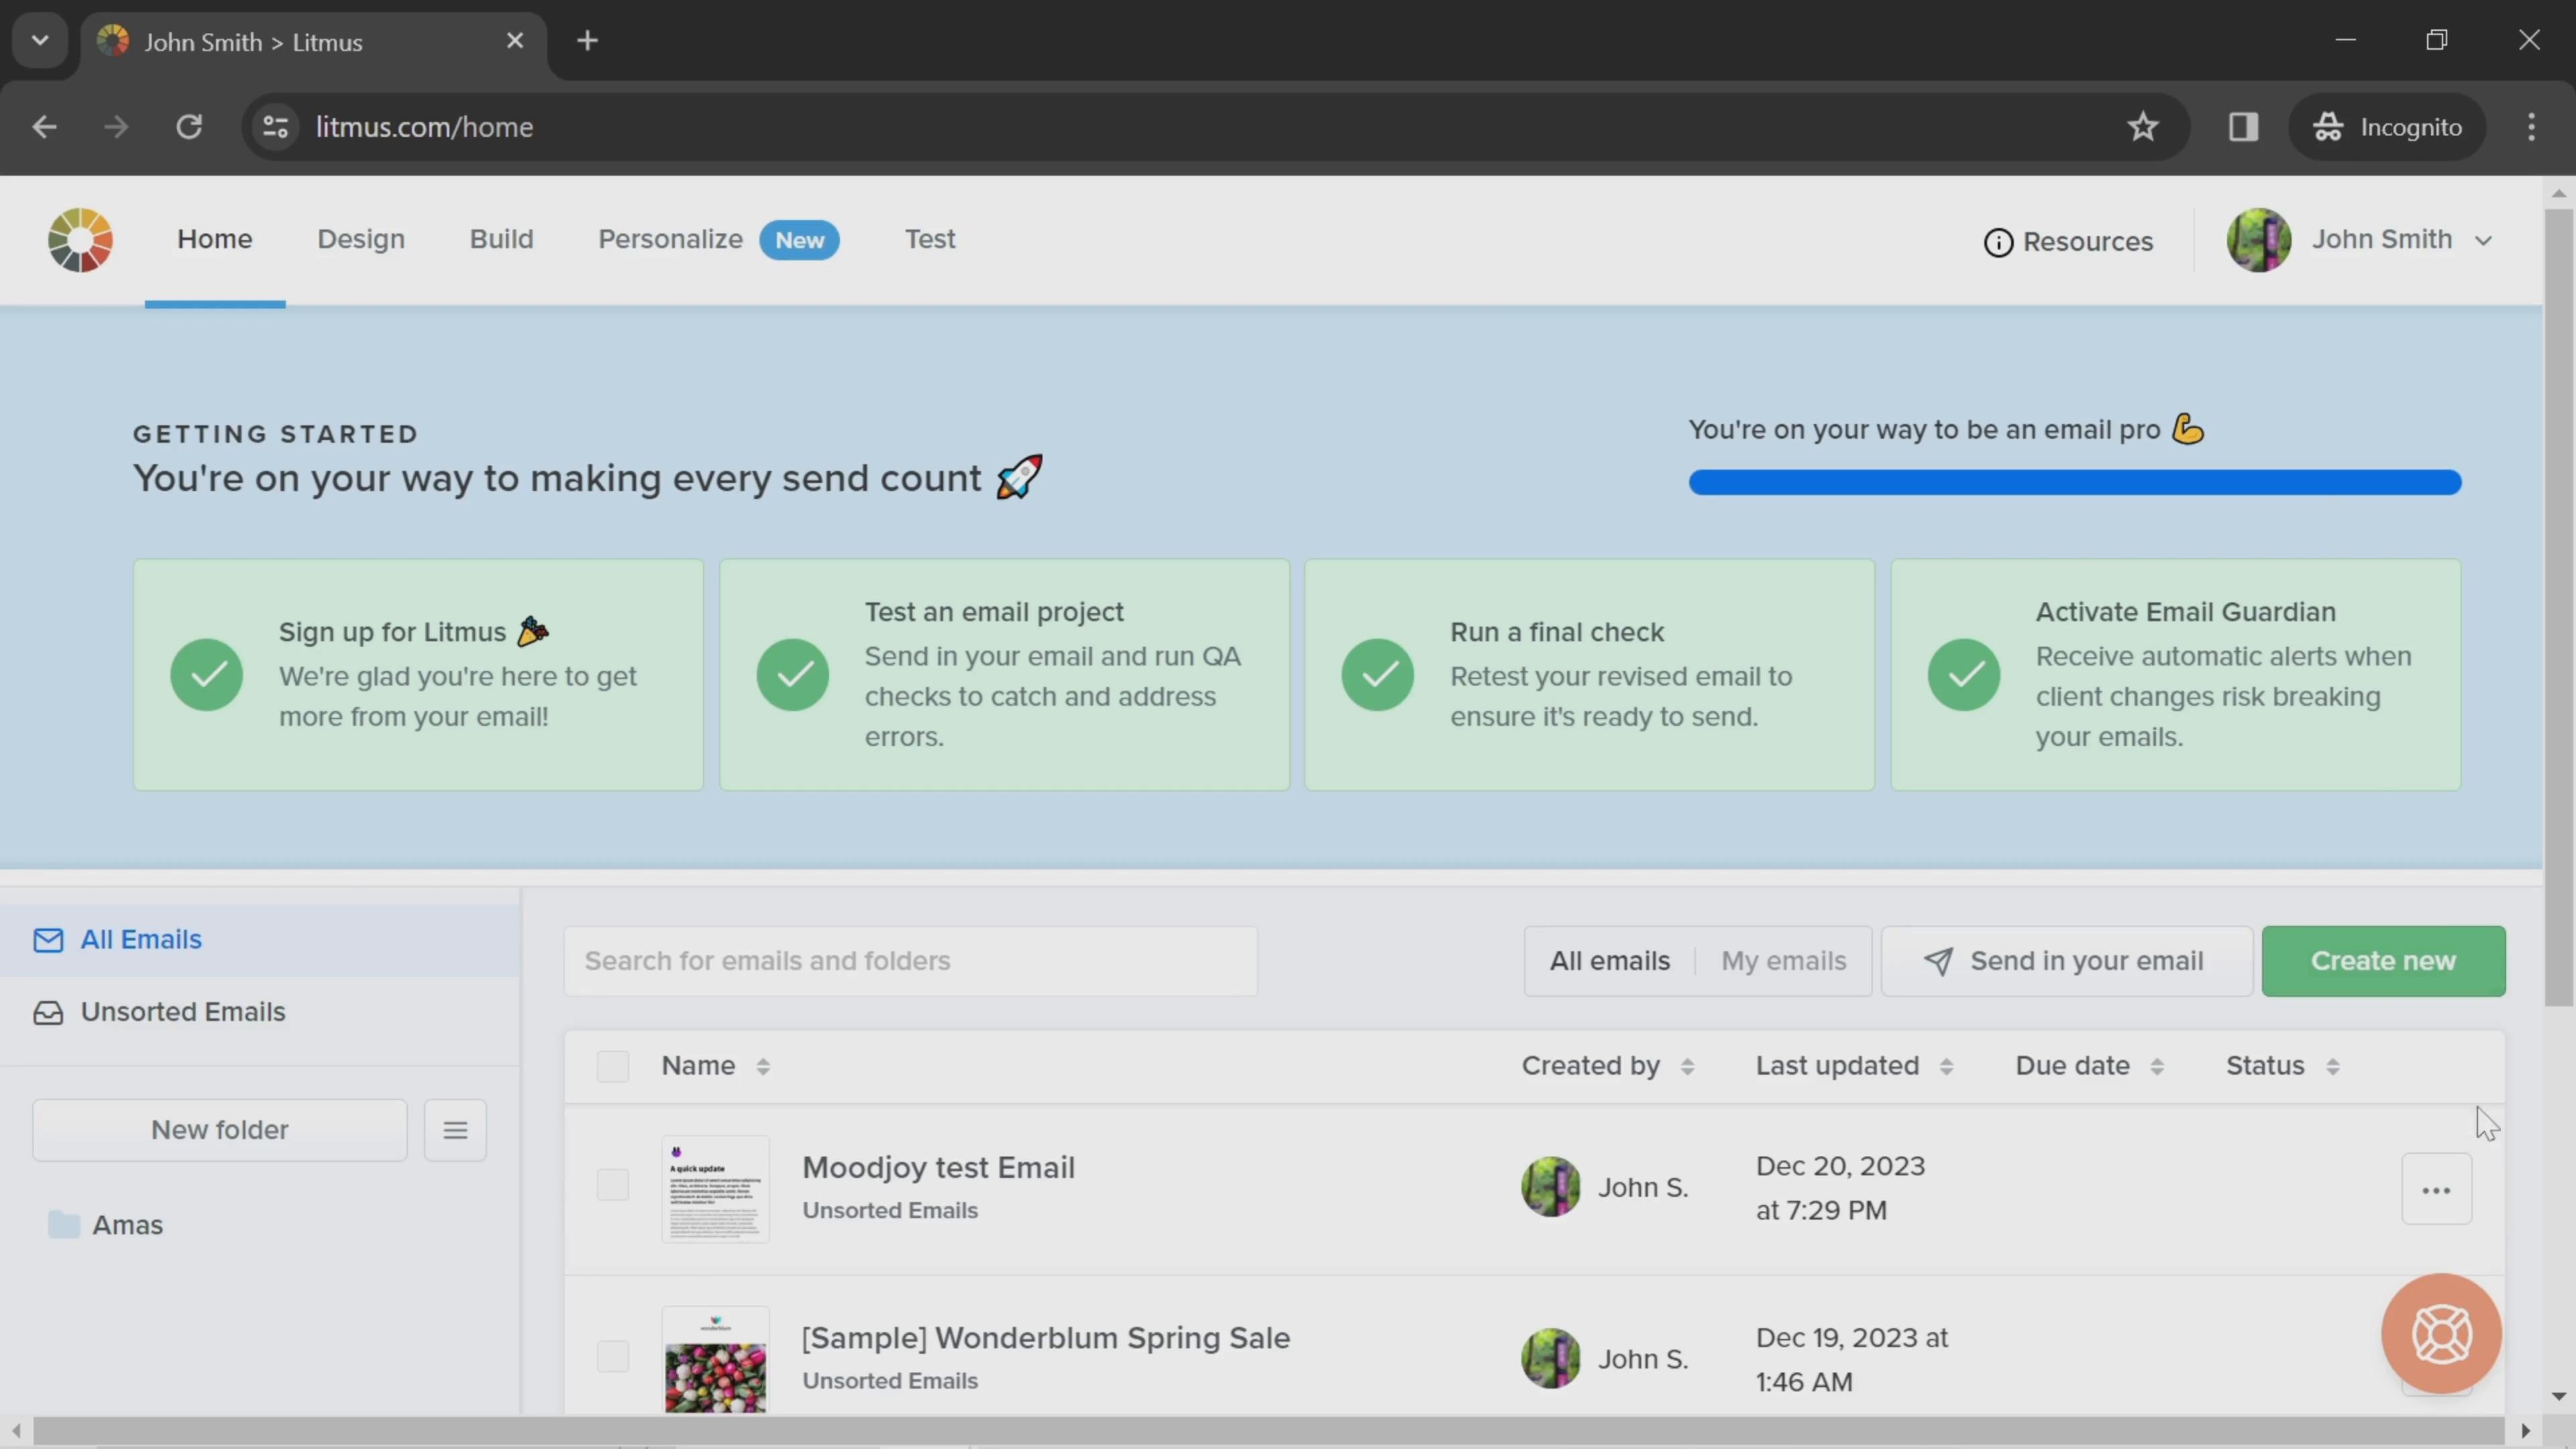Click the New folder button
Image resolution: width=2576 pixels, height=1449 pixels.
click(x=219, y=1129)
